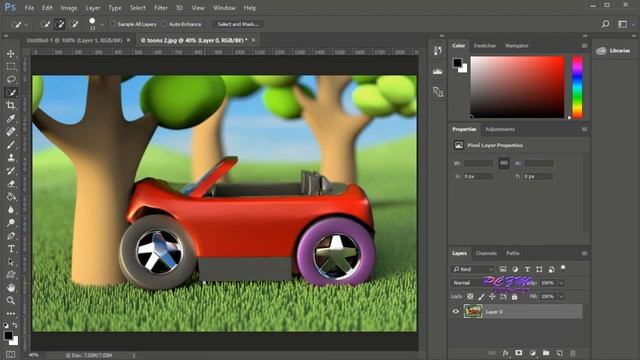Click Add to Selection mode in options bar
640x360 pixels.
tap(60, 24)
